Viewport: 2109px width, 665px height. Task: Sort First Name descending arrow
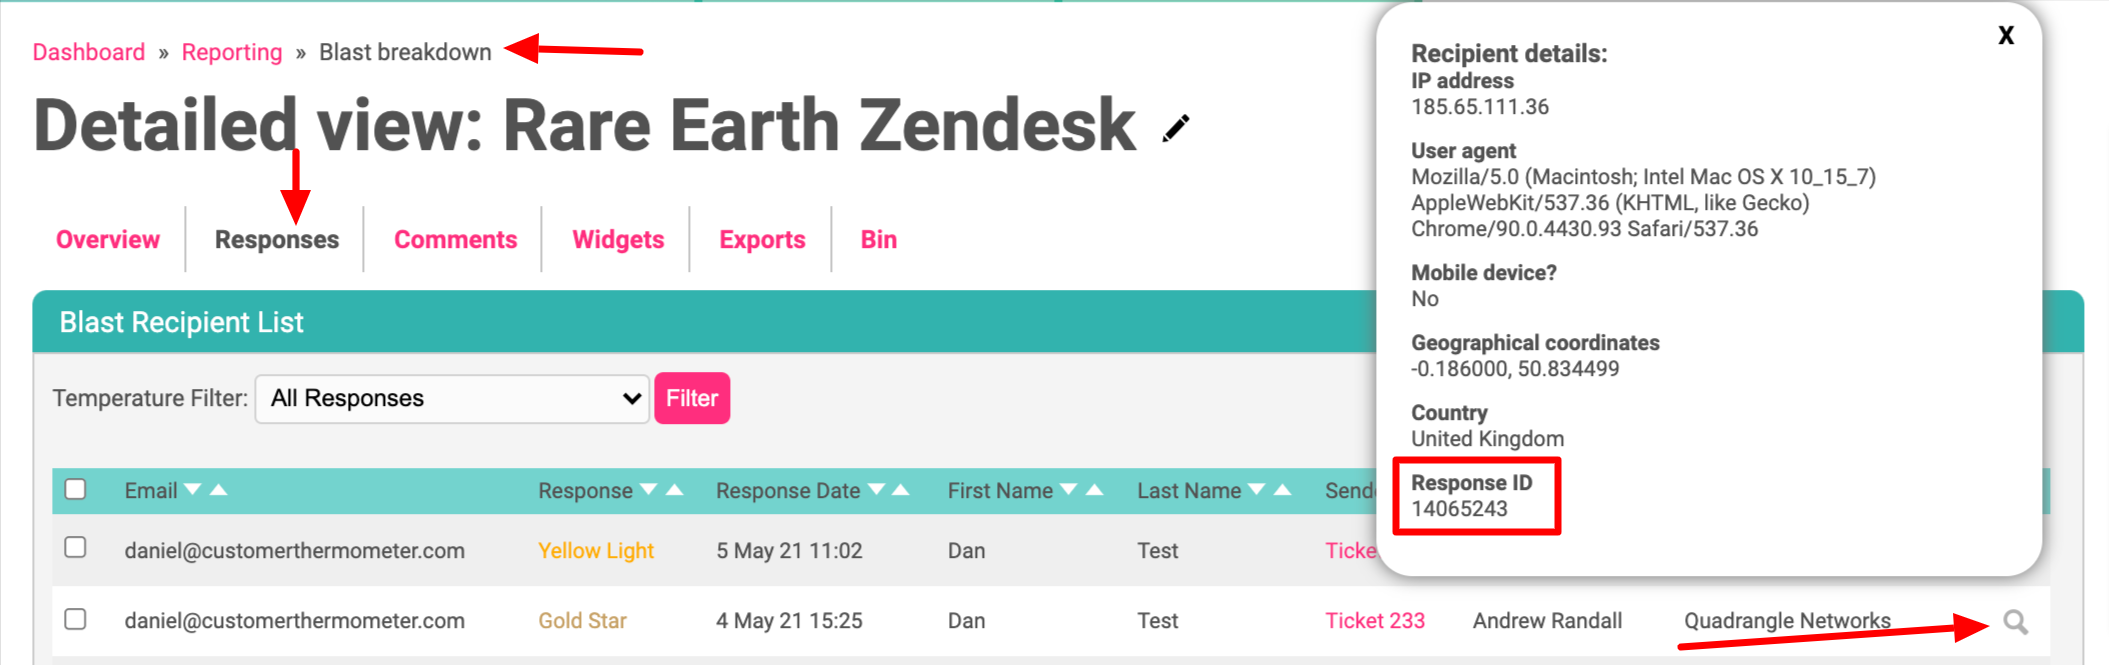coord(1068,490)
